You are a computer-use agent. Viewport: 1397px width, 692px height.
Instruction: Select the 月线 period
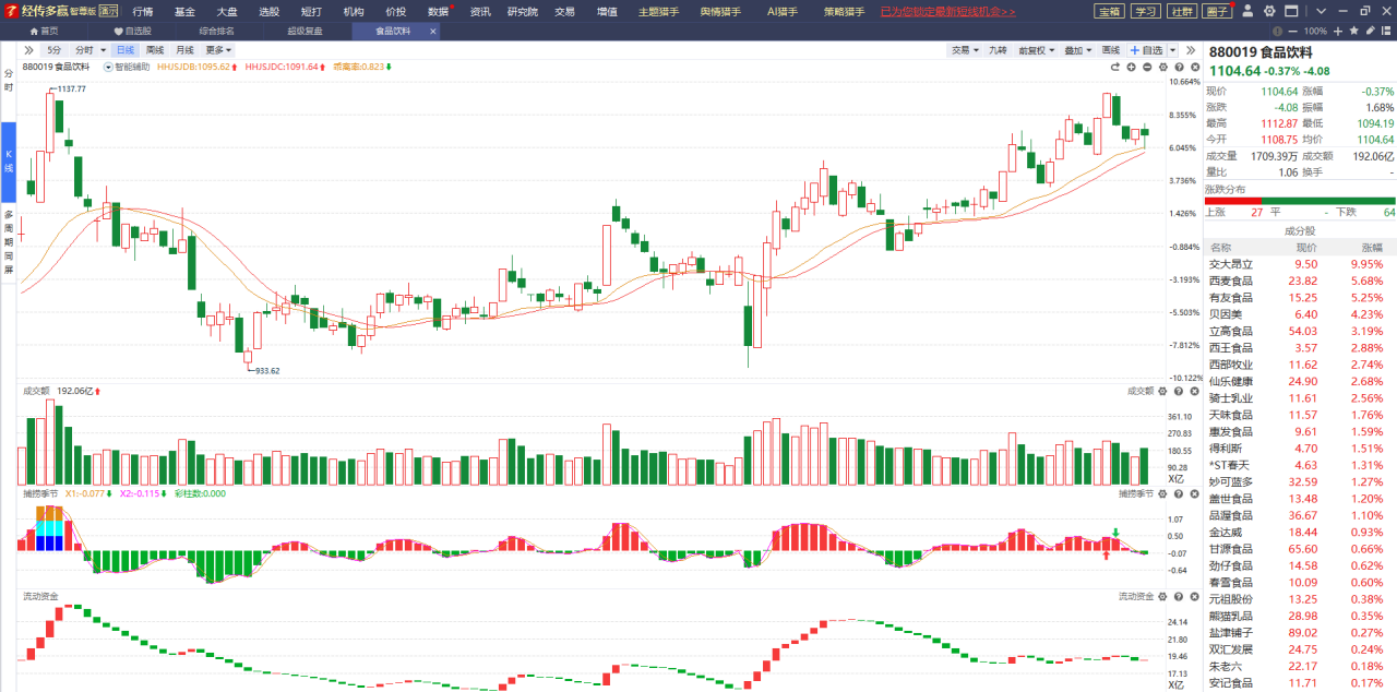[185, 50]
